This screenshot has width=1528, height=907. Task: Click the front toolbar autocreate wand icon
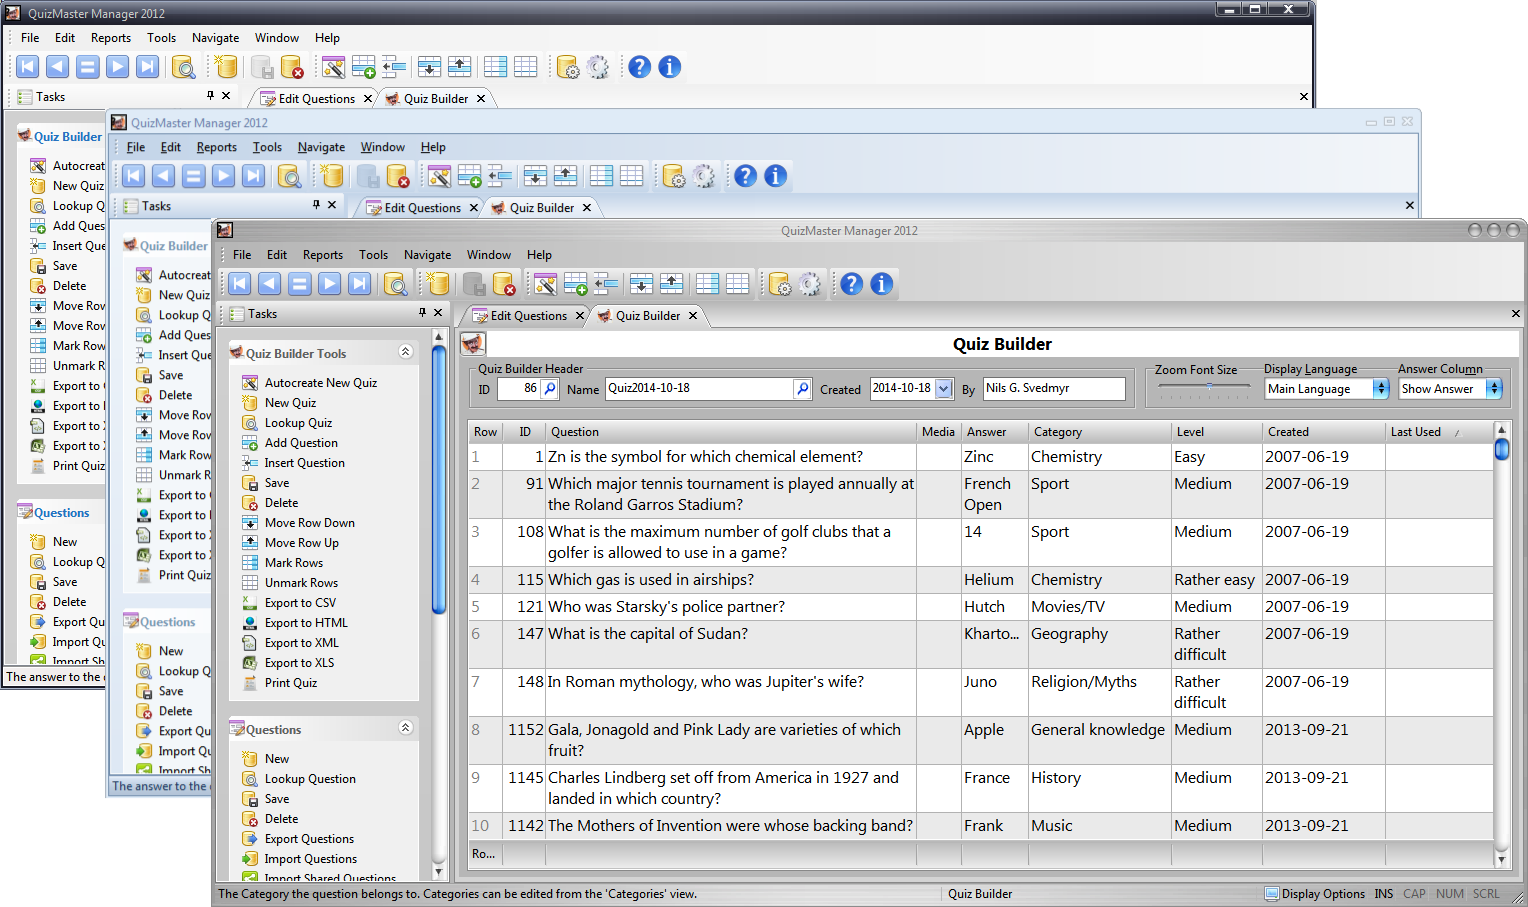(545, 284)
